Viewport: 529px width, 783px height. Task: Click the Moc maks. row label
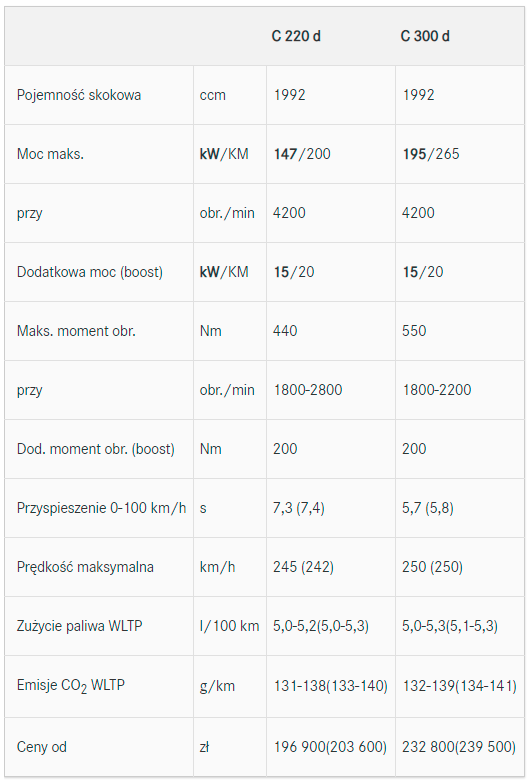click(x=50, y=154)
